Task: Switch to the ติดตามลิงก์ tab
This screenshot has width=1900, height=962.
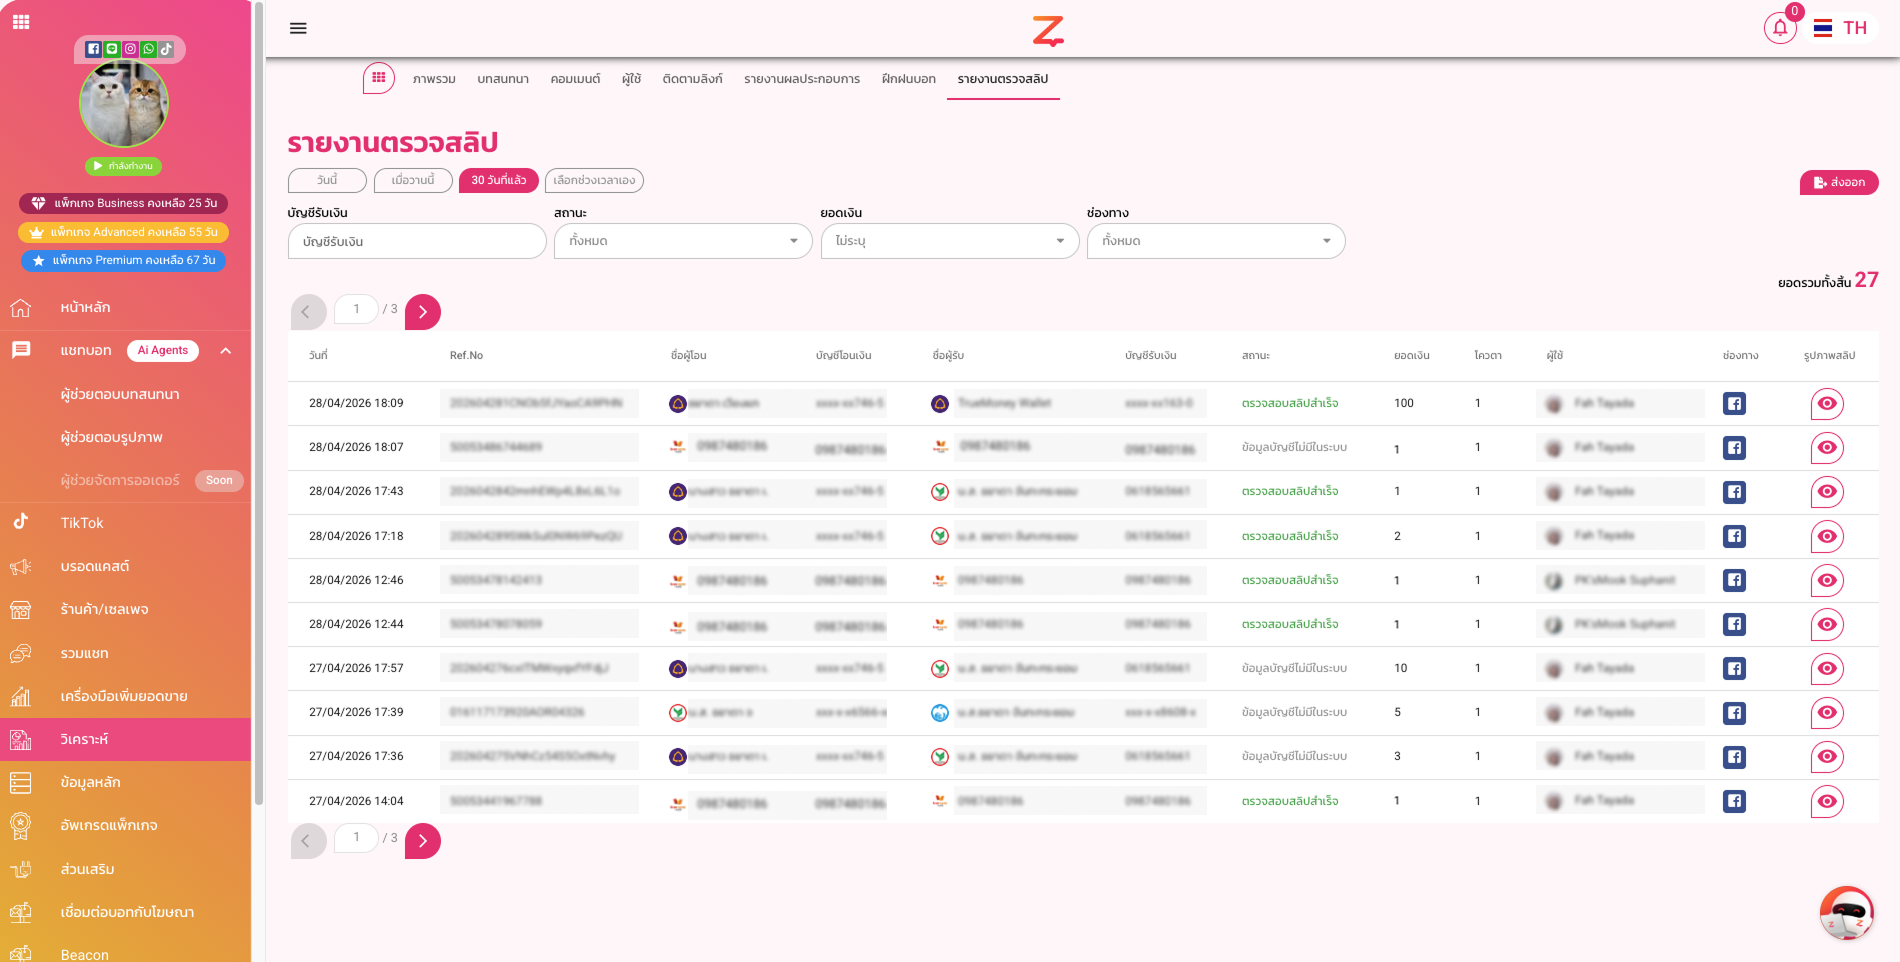Action: click(x=692, y=79)
